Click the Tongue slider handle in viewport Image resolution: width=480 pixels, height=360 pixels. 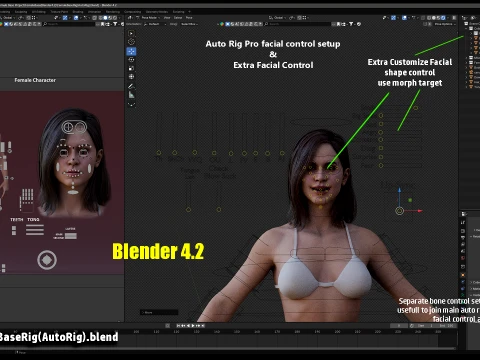(188, 210)
